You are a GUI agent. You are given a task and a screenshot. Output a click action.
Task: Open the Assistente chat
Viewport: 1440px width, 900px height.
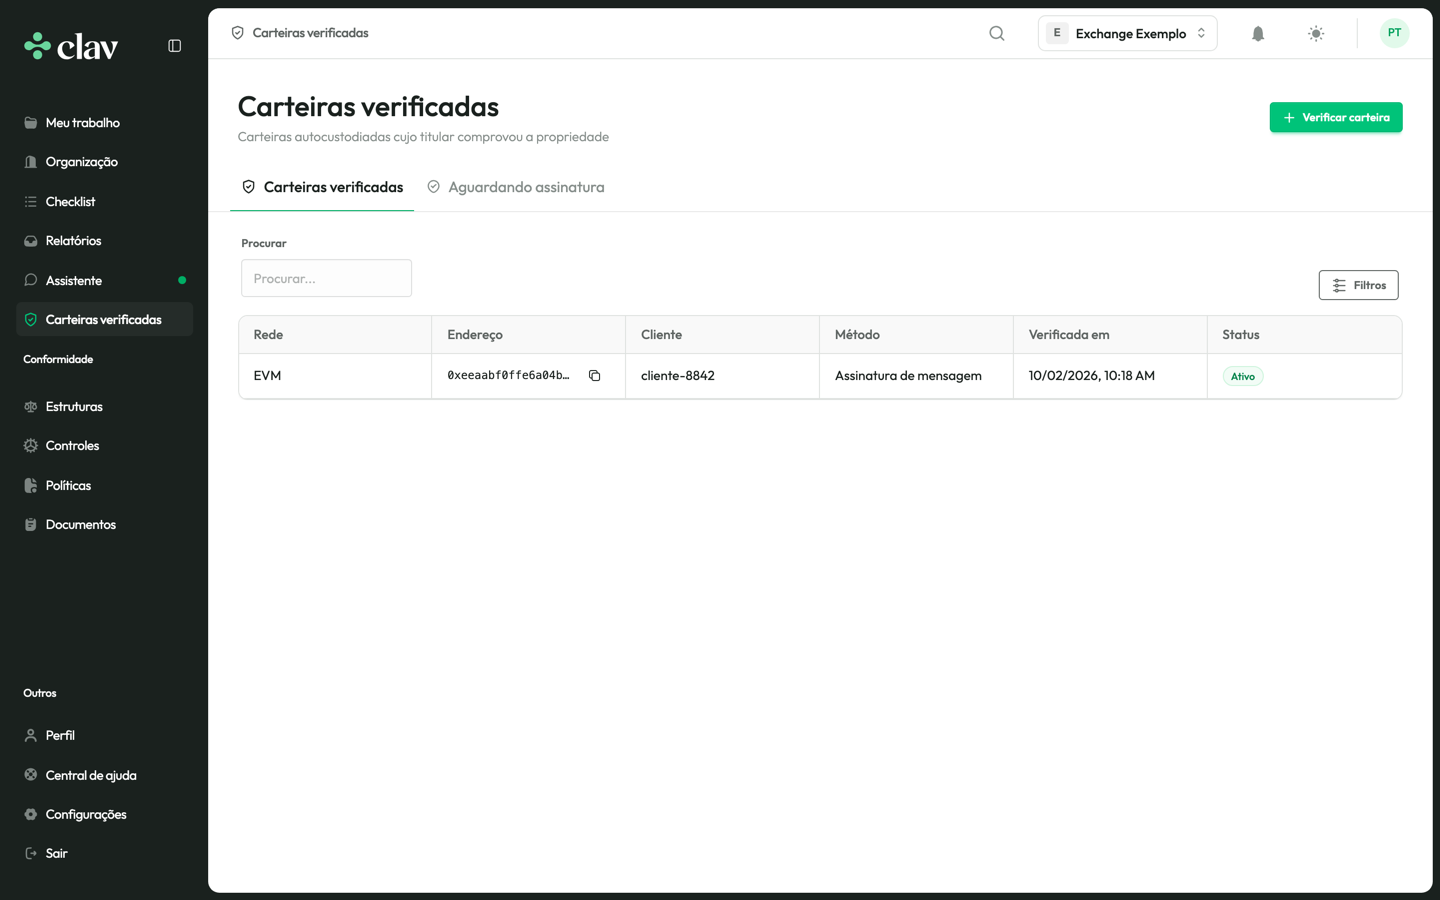click(x=104, y=281)
